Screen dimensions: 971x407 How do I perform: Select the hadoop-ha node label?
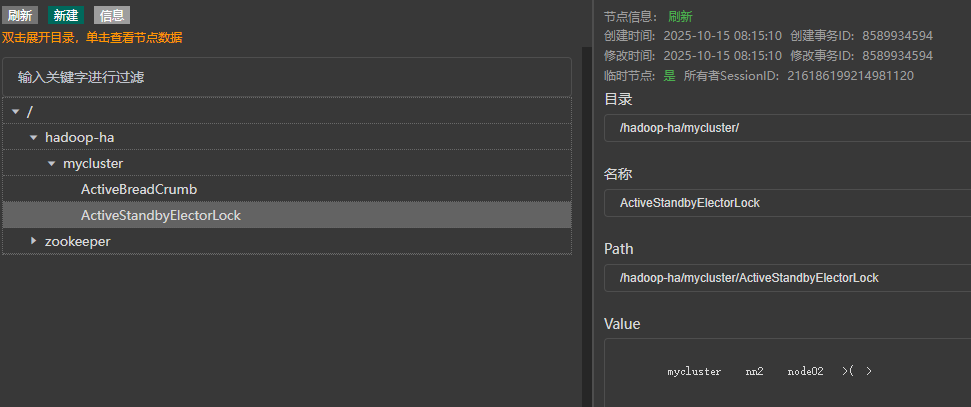(73, 137)
